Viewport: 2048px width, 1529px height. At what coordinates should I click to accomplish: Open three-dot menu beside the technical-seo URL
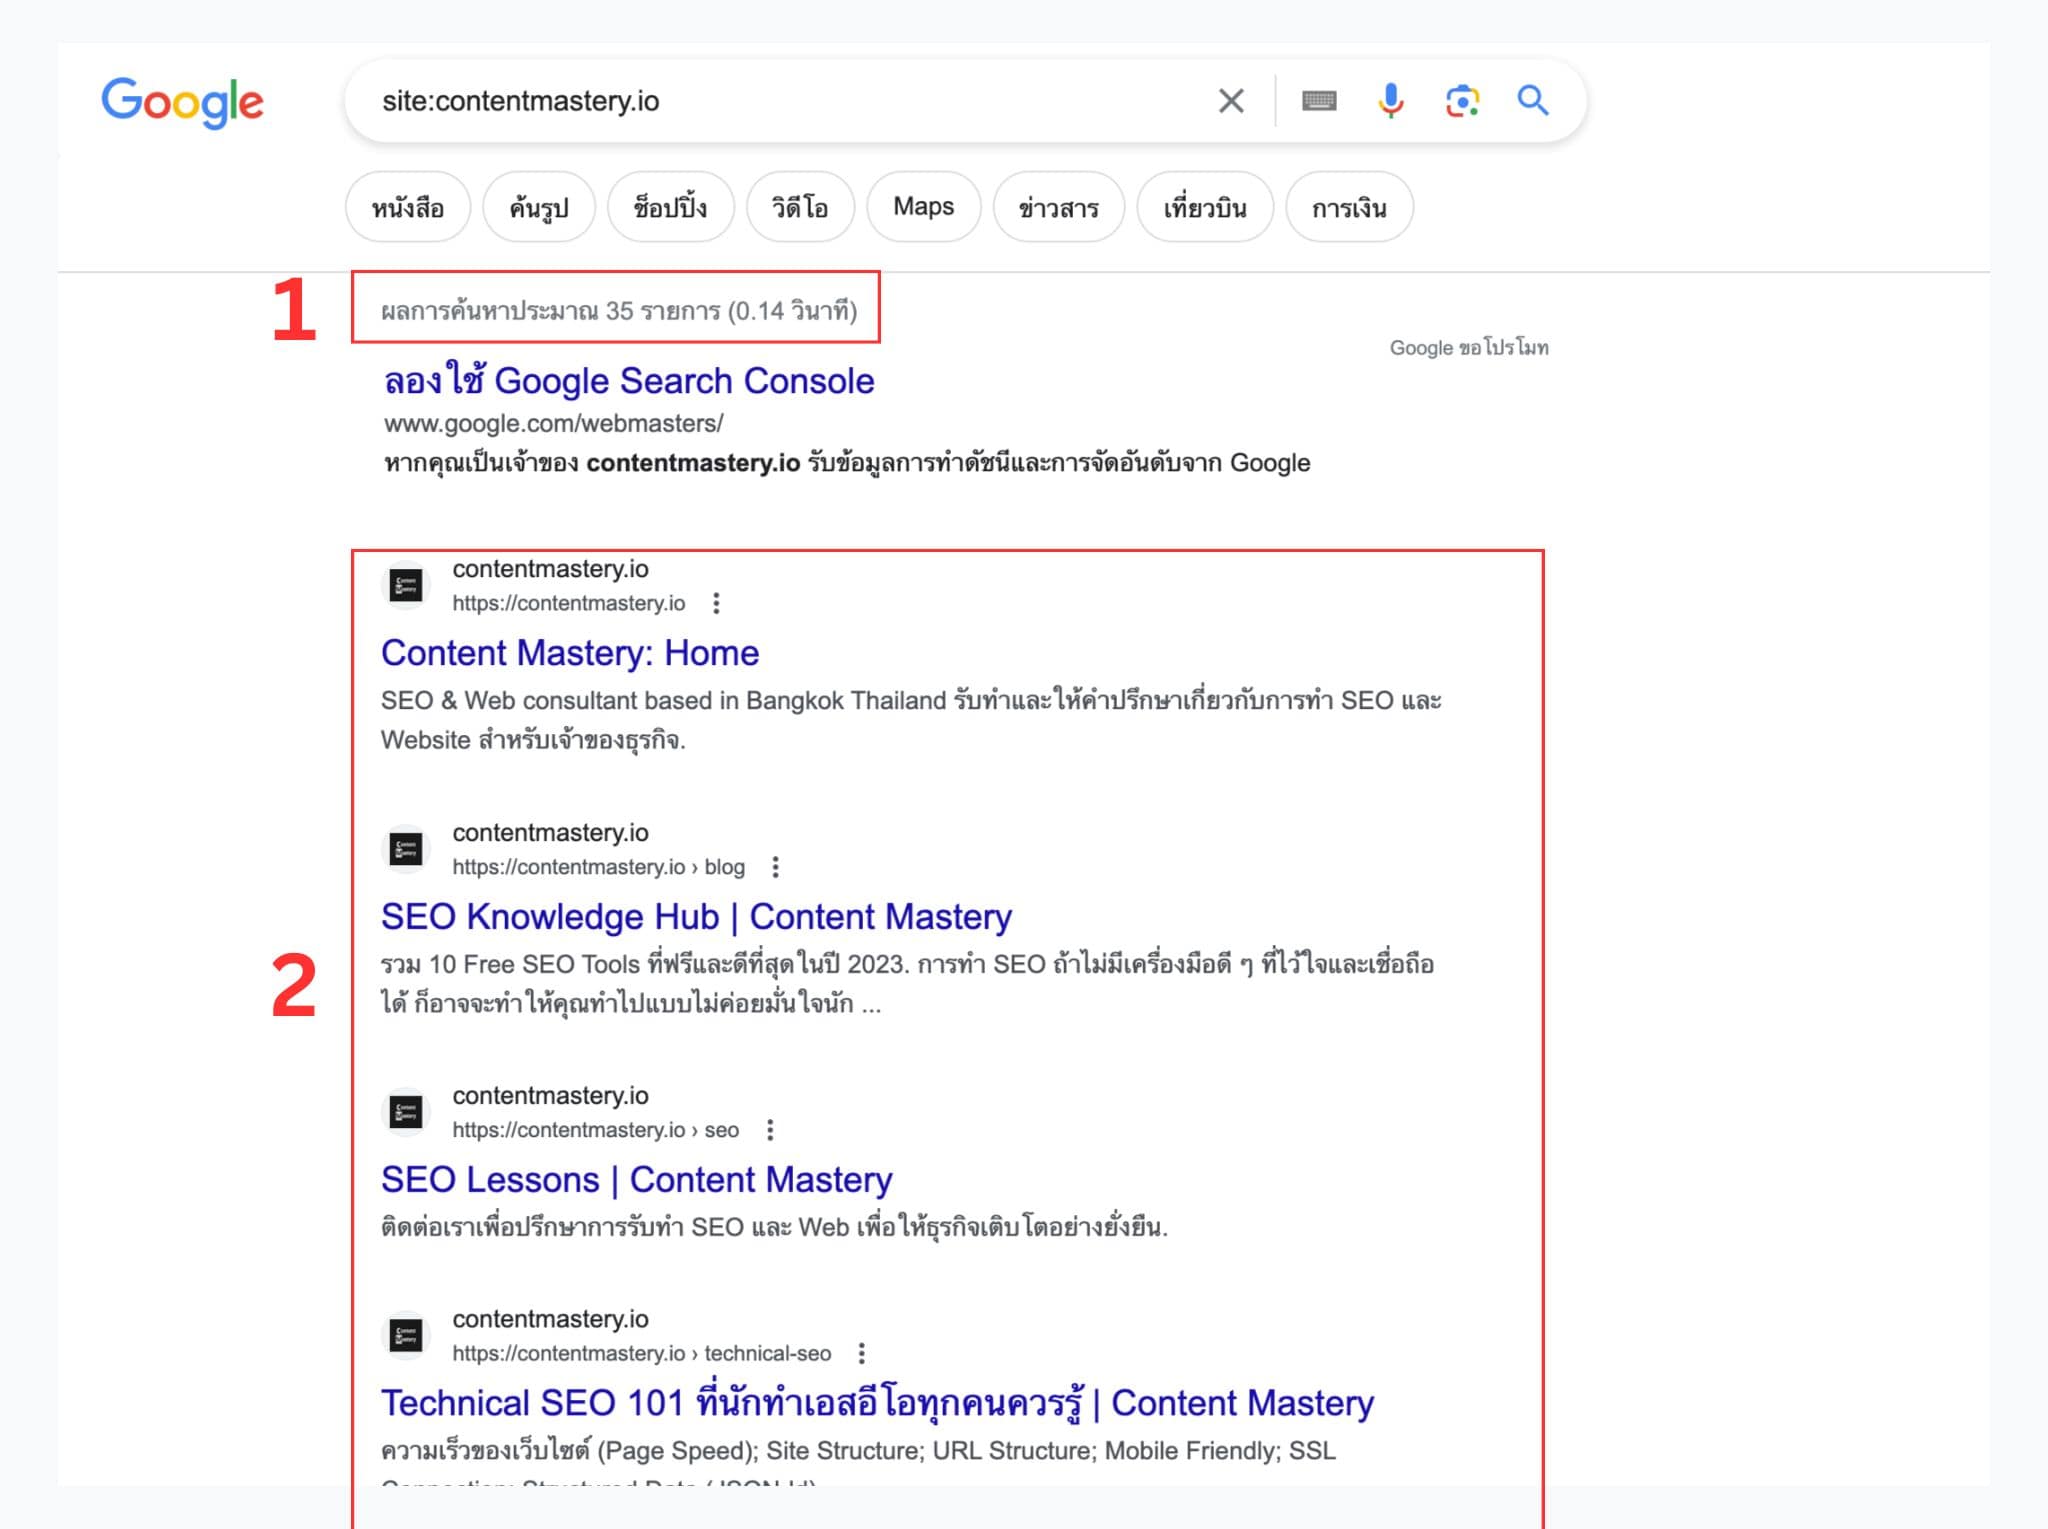tap(862, 1353)
